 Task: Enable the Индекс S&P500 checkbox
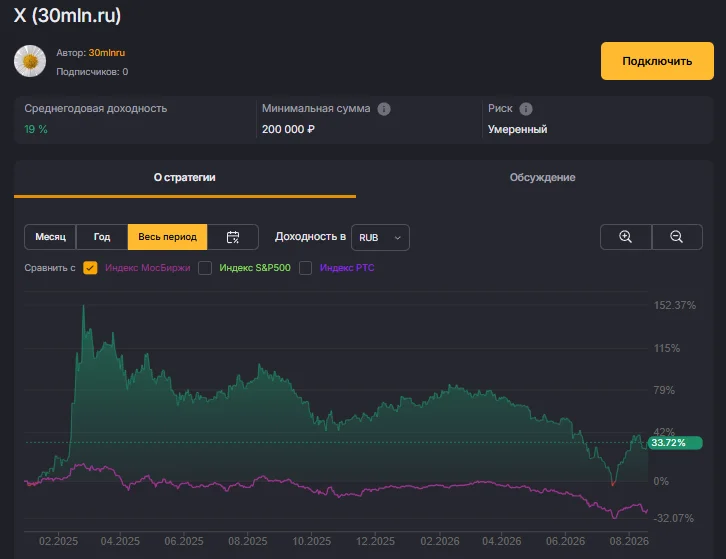pos(205,268)
